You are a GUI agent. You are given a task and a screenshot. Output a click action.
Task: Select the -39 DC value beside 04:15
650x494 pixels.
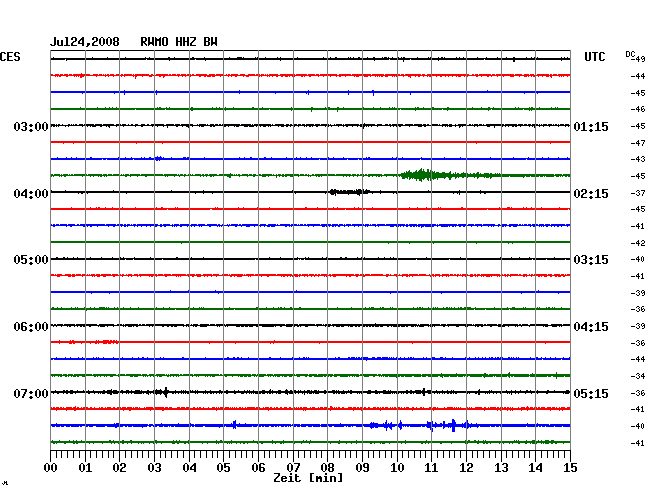(638, 326)
